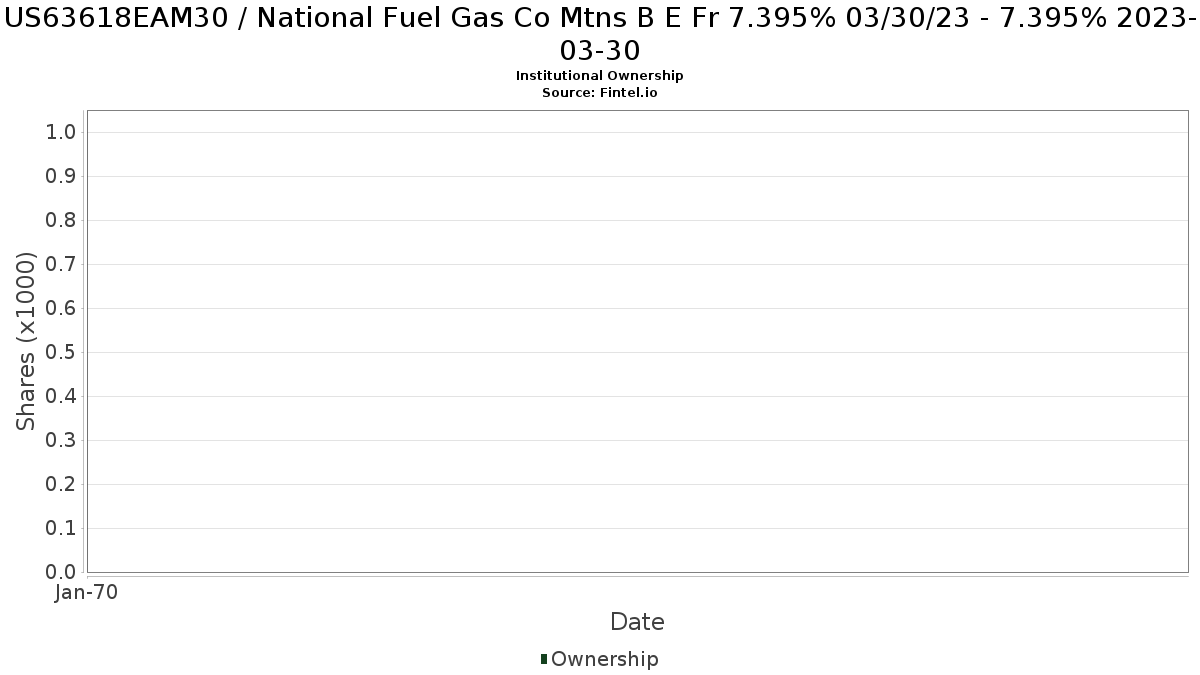
Task: Click the 0.9 y-axis tick label
Action: (60, 177)
